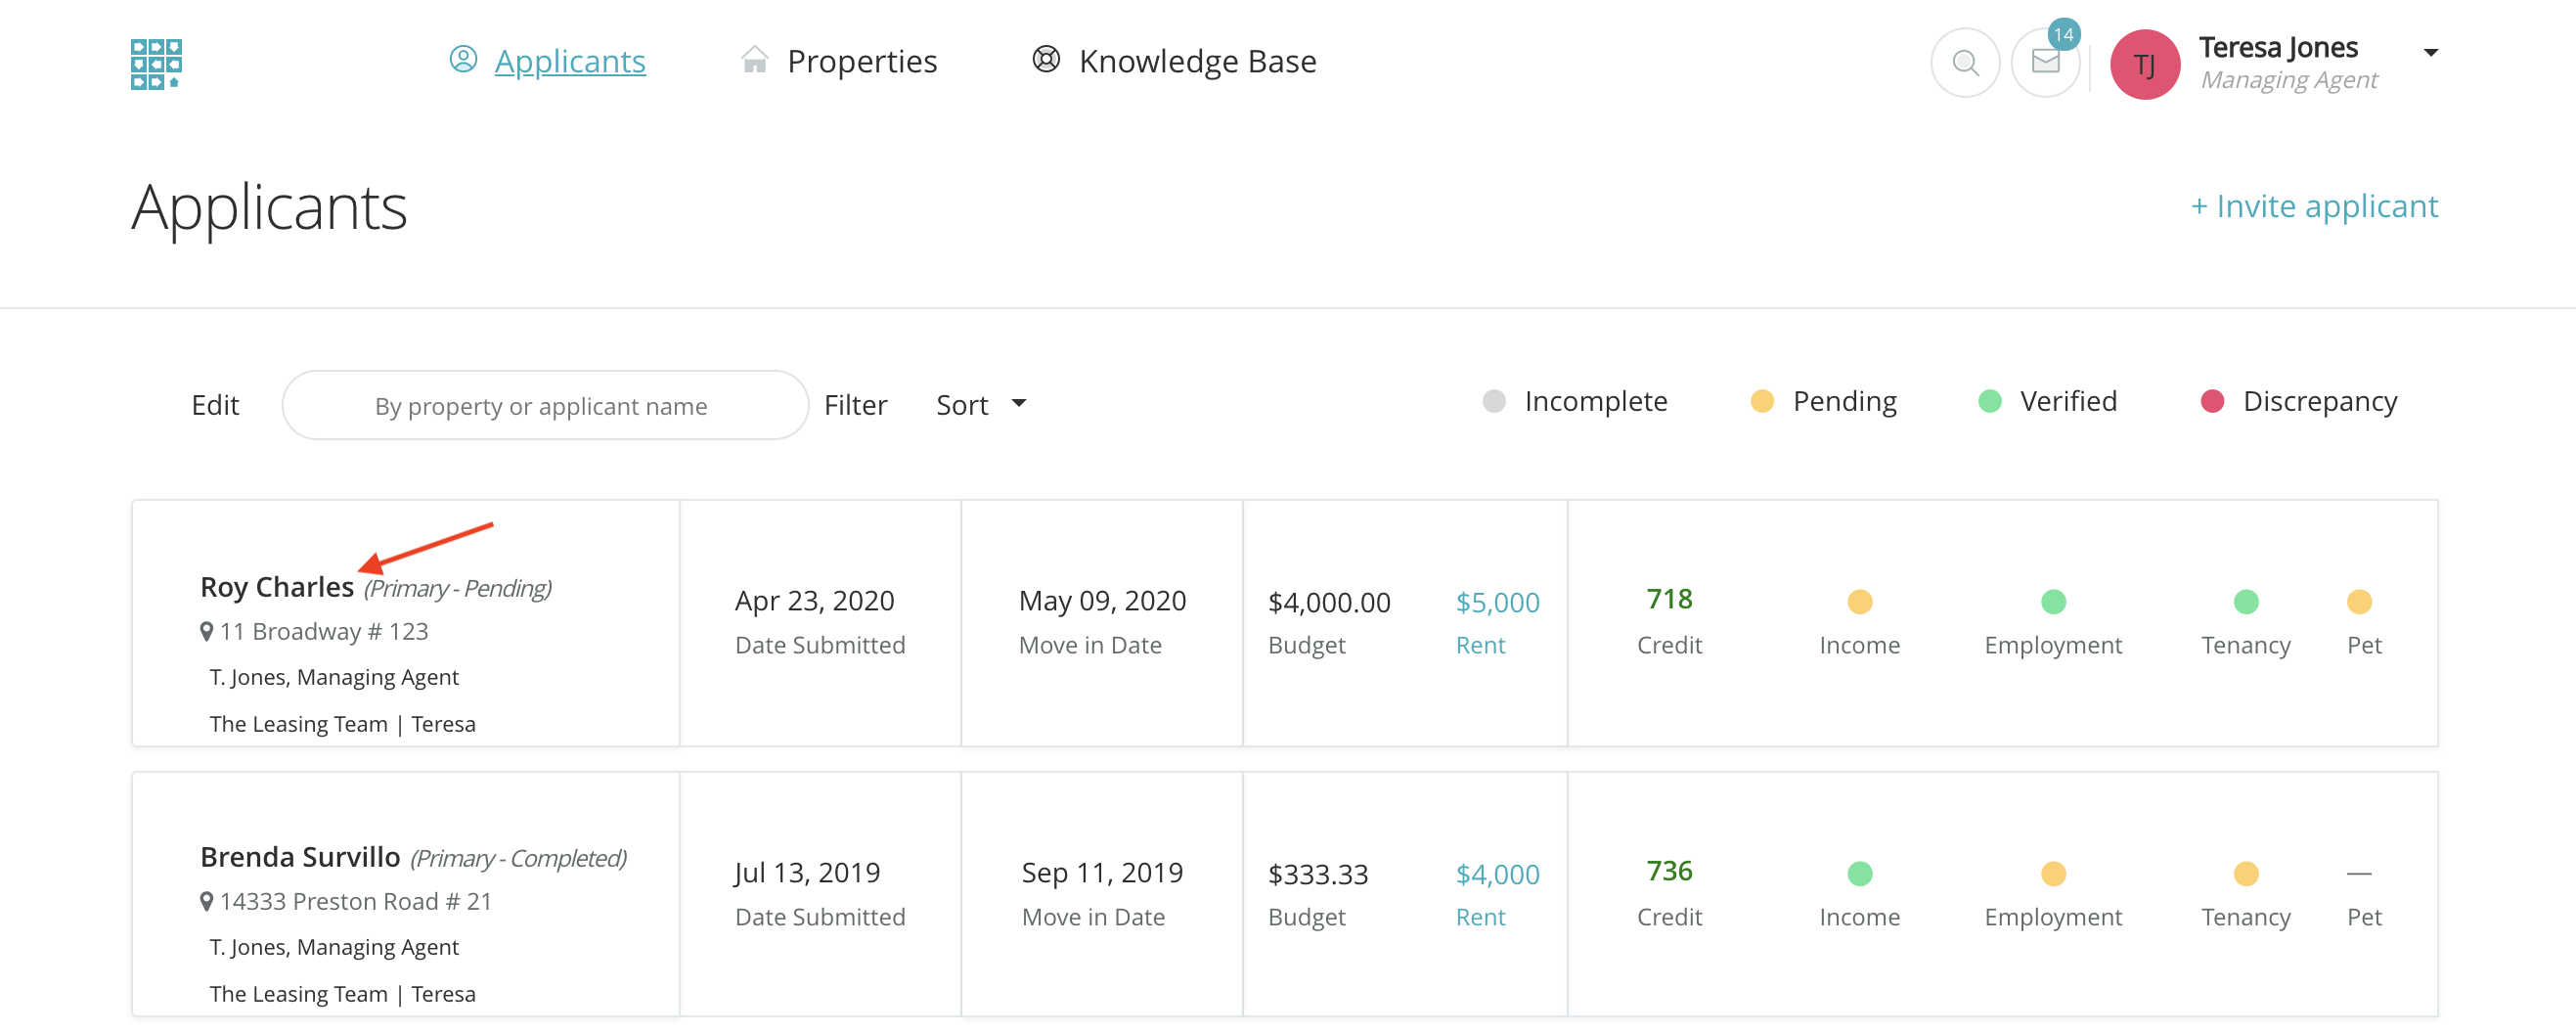
Task: Open the Filter options
Action: 855,405
